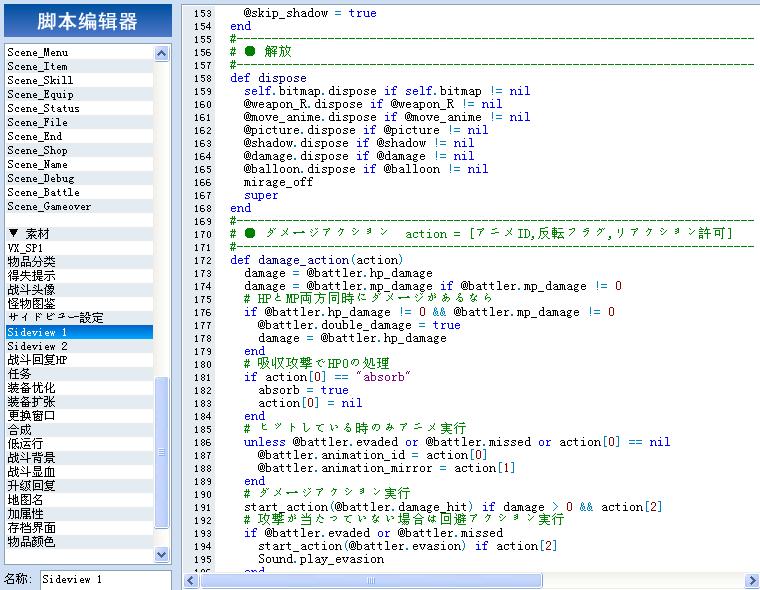Select the code pane horizontal scrollbar thumb

point(371,580)
